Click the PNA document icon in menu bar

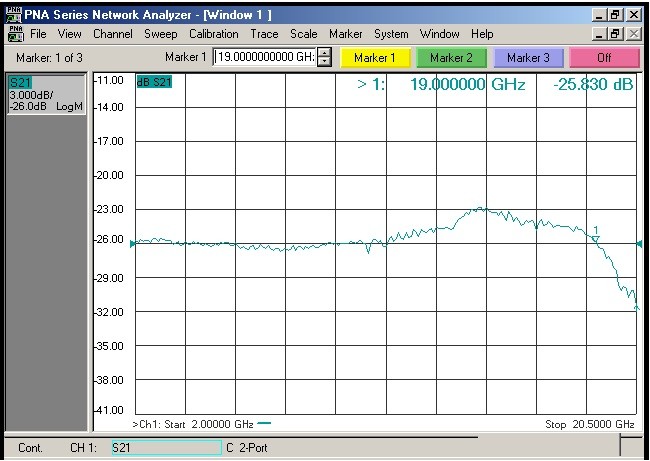point(16,34)
